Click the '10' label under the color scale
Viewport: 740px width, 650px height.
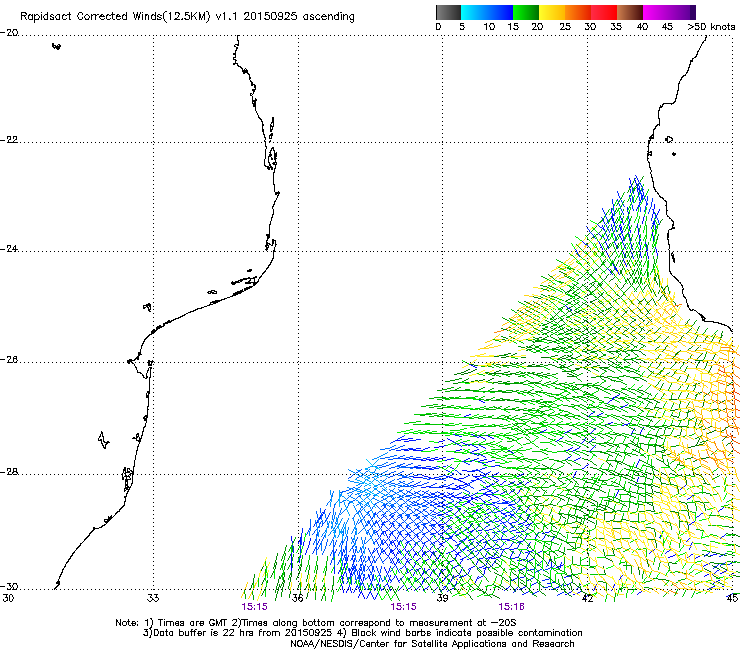(489, 27)
